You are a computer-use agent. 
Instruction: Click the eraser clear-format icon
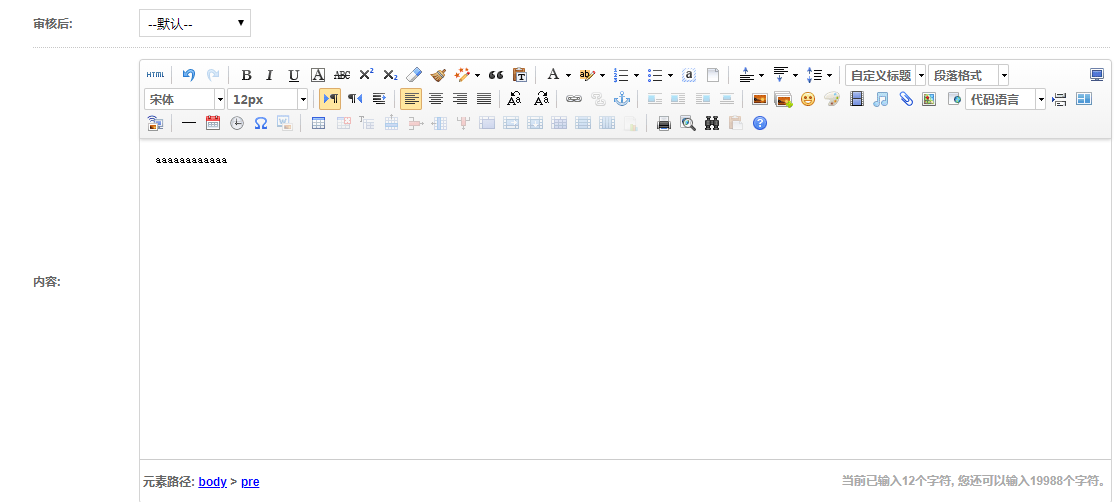pos(414,75)
